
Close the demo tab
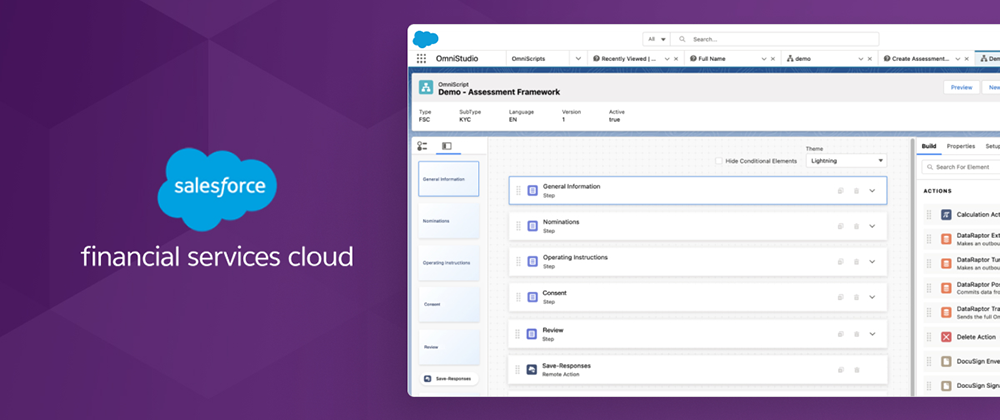[x=871, y=59]
